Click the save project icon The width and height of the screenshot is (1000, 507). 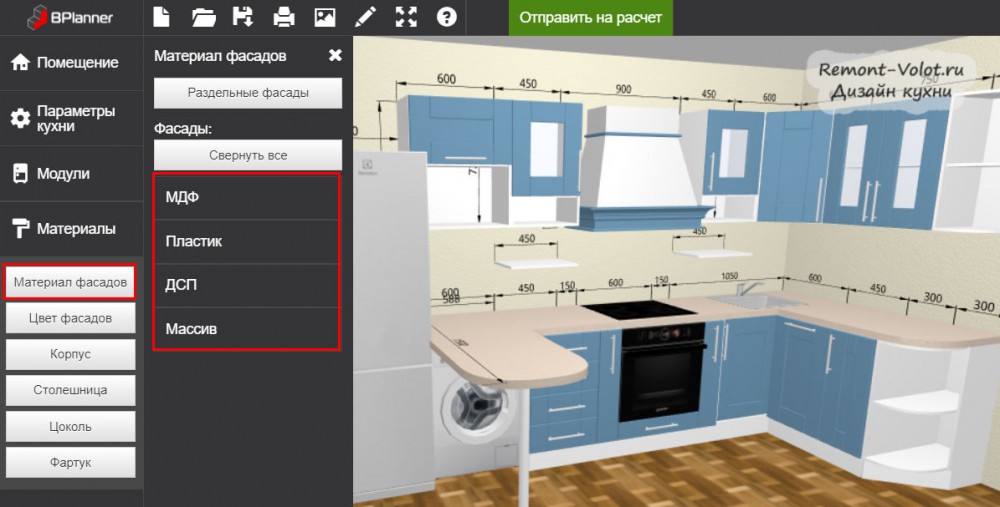[x=243, y=17]
